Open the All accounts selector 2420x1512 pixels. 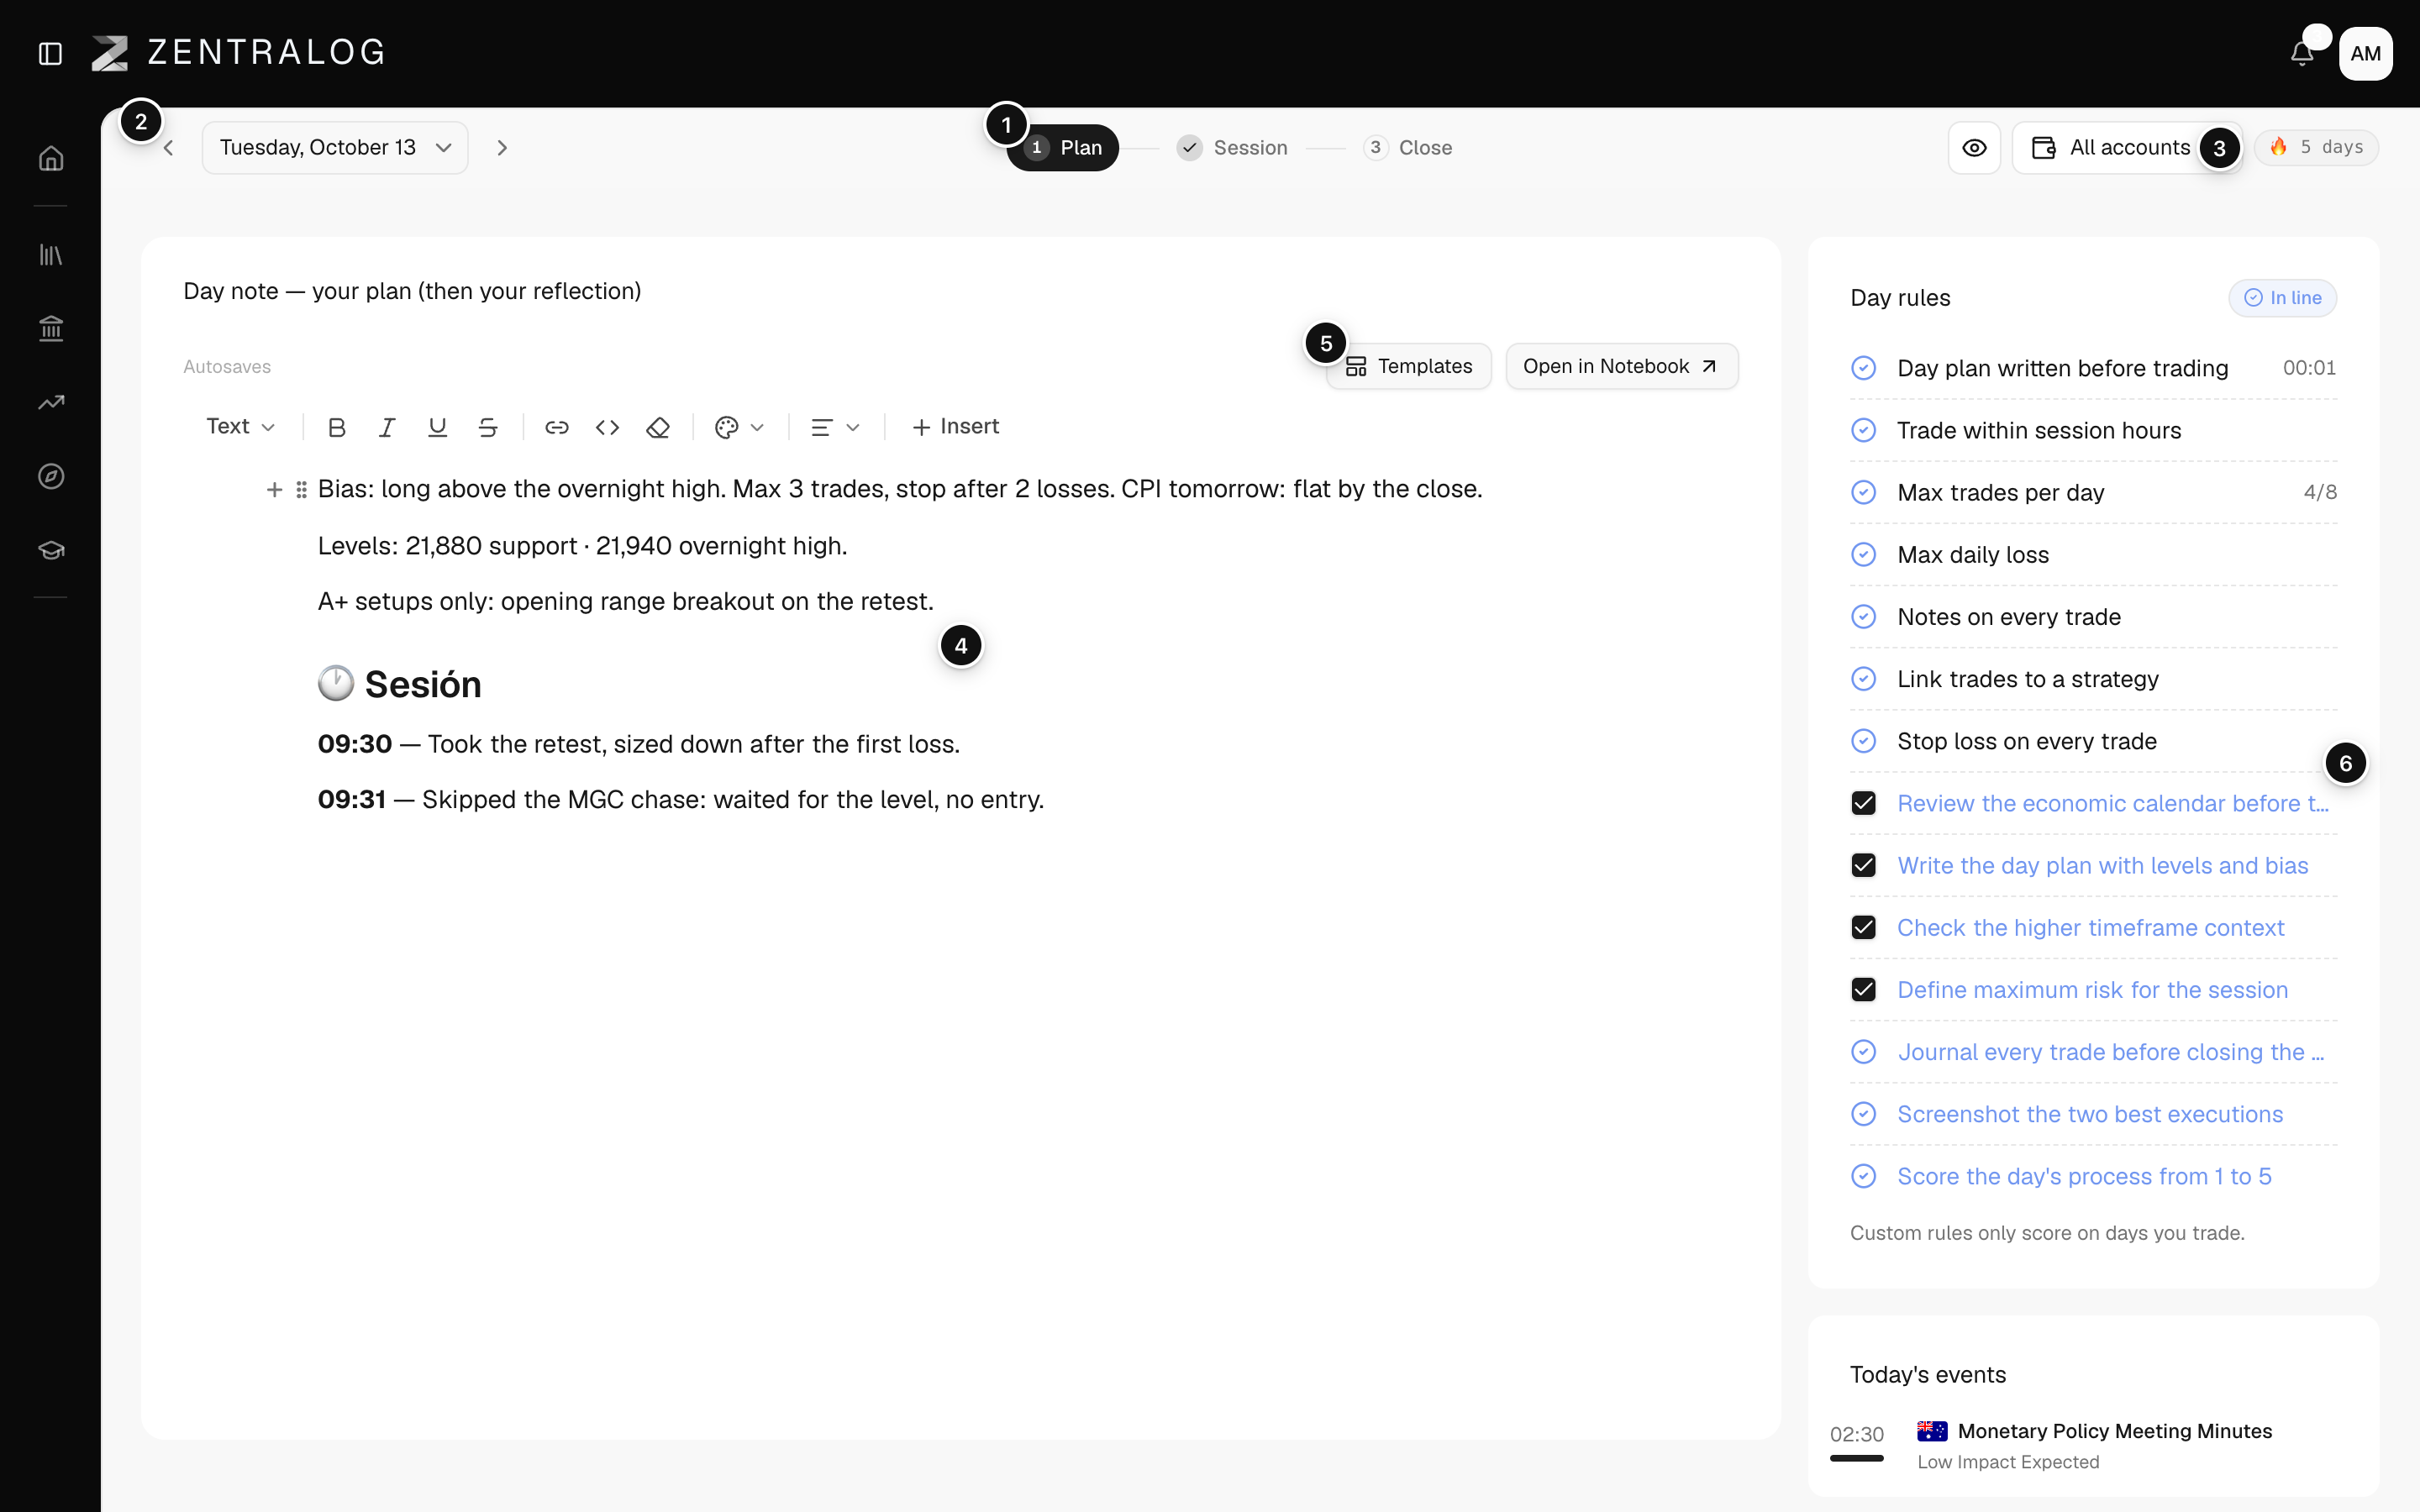(2126, 148)
